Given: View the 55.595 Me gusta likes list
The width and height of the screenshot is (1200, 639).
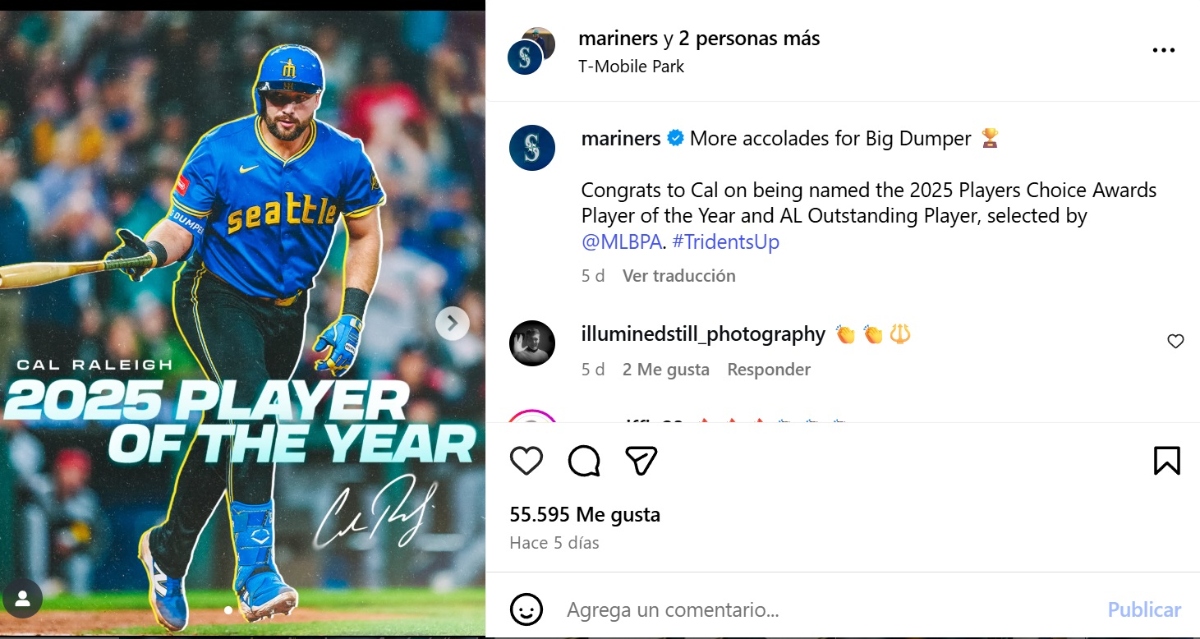Looking at the screenshot, I should 585,515.
